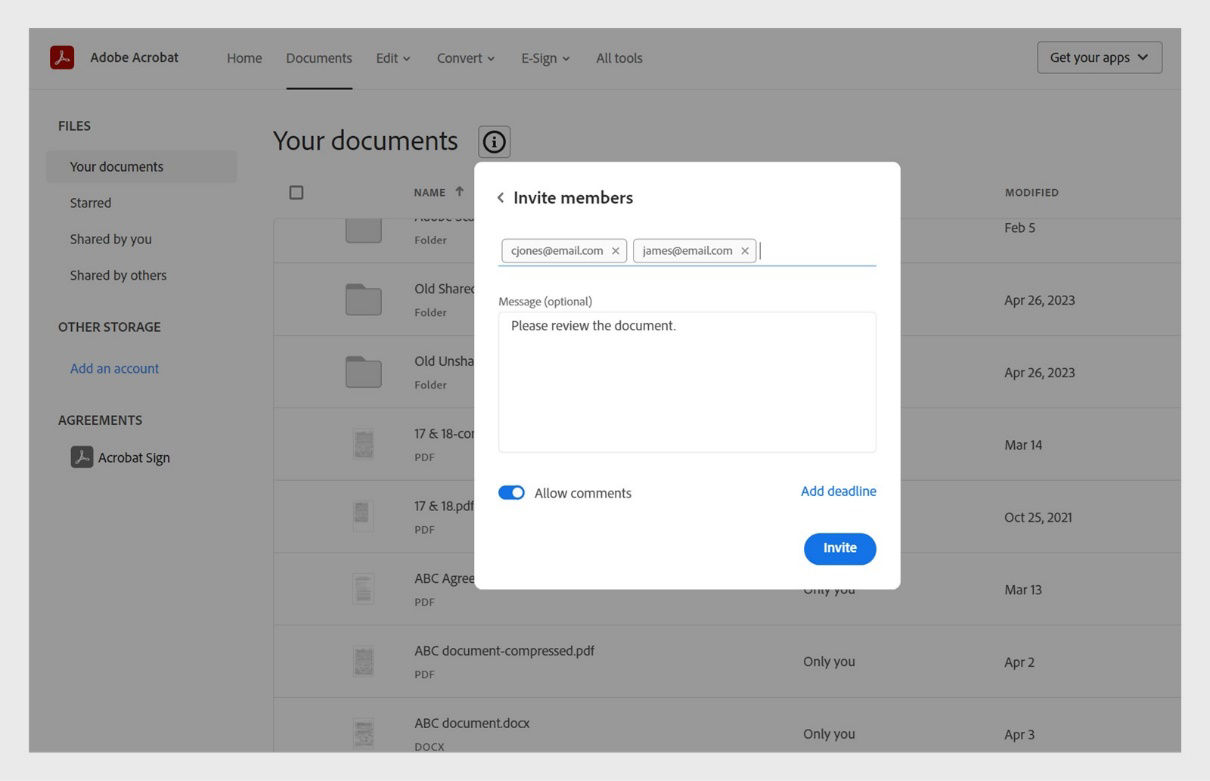Click the DOCX icon for ABC document.docx

click(362, 733)
